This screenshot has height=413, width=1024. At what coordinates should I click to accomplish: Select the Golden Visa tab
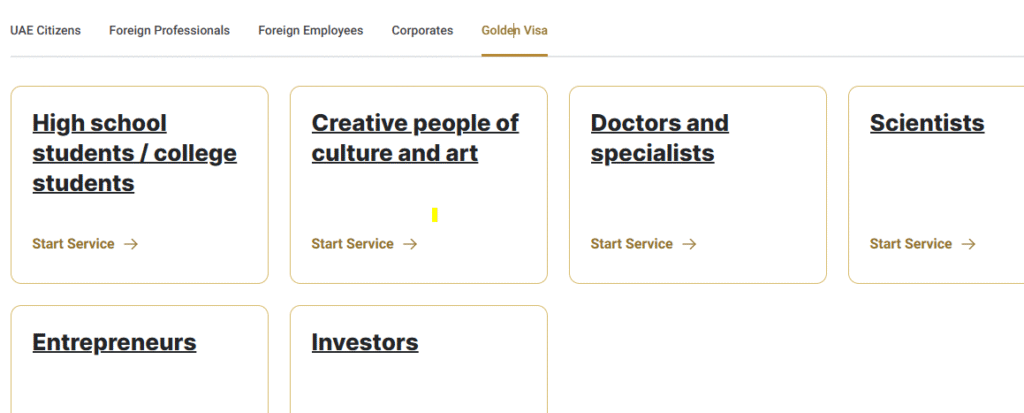pyautogui.click(x=515, y=31)
